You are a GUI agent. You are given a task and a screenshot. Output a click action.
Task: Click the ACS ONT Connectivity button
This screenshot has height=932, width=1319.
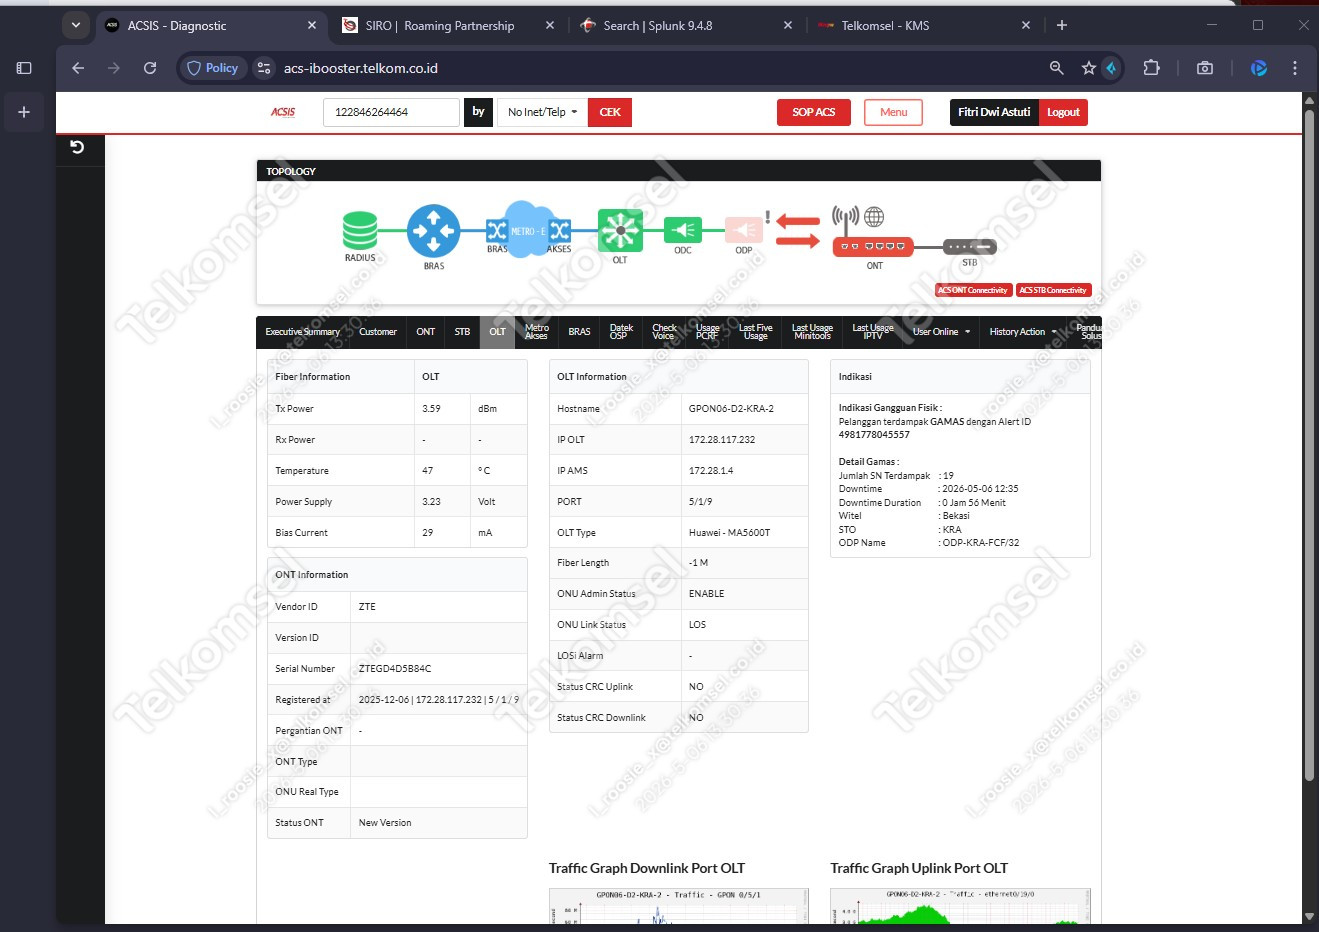973,290
